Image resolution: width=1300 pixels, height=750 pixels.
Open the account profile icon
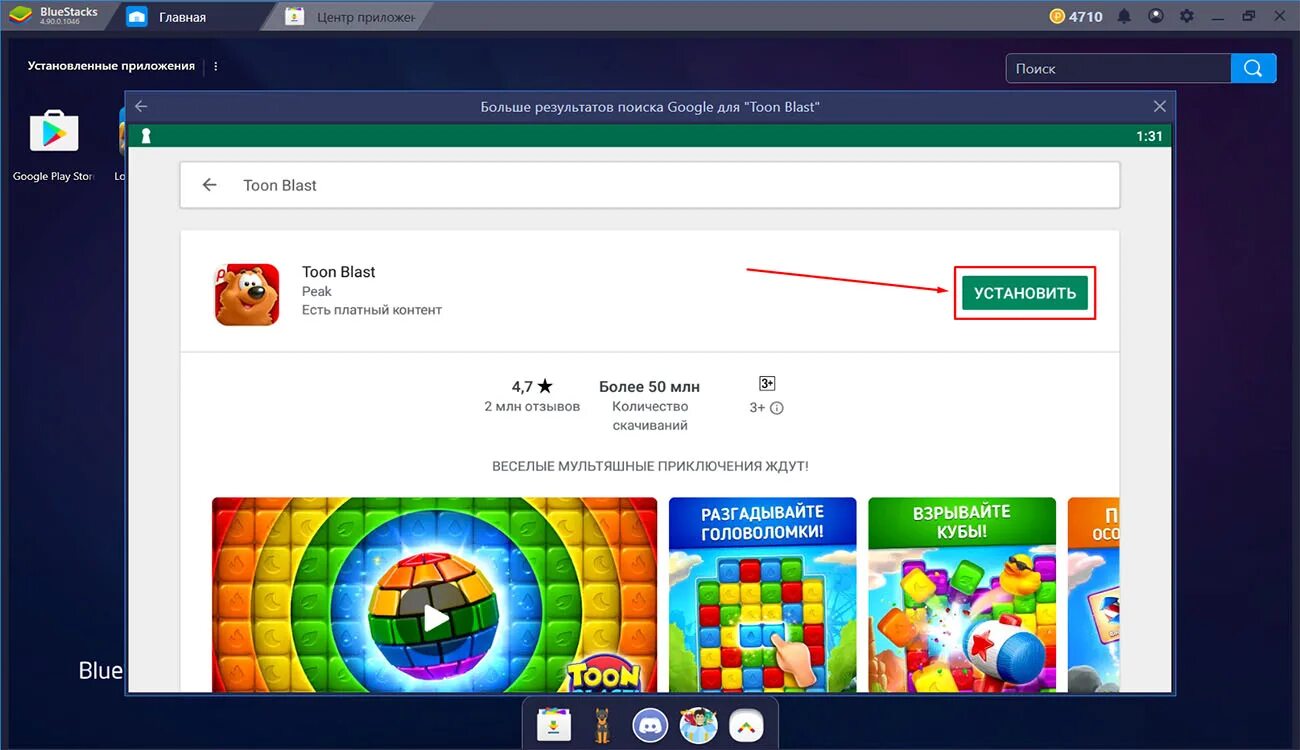pyautogui.click(x=1156, y=16)
